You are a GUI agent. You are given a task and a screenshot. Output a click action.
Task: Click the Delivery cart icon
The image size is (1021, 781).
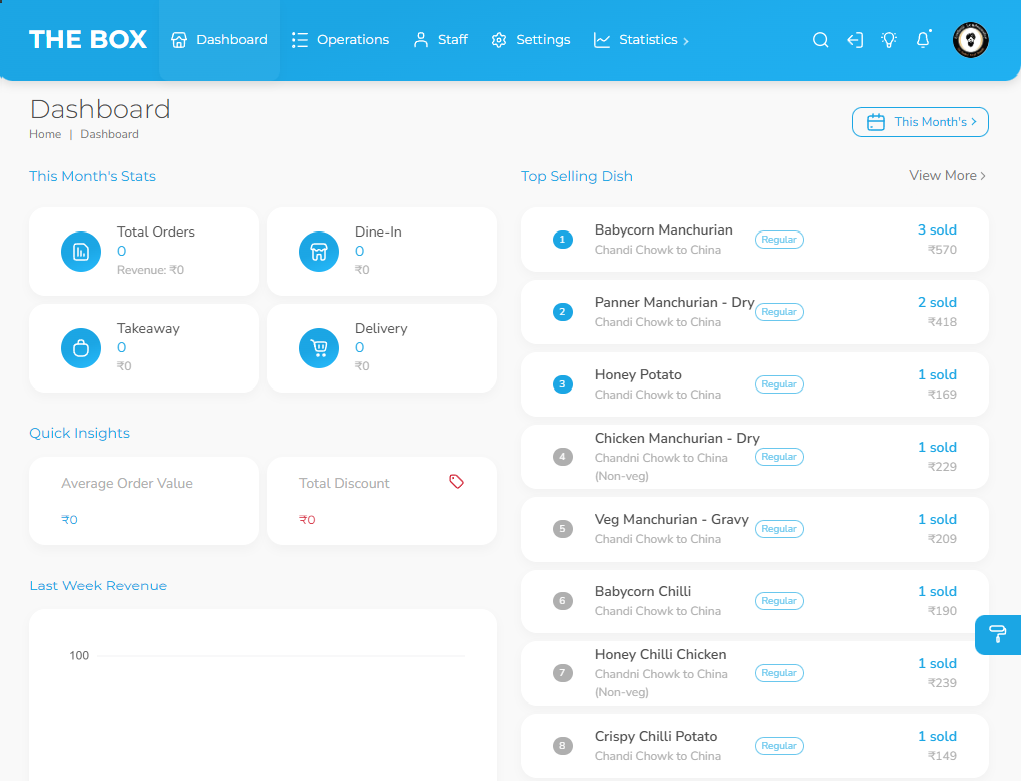tap(319, 348)
